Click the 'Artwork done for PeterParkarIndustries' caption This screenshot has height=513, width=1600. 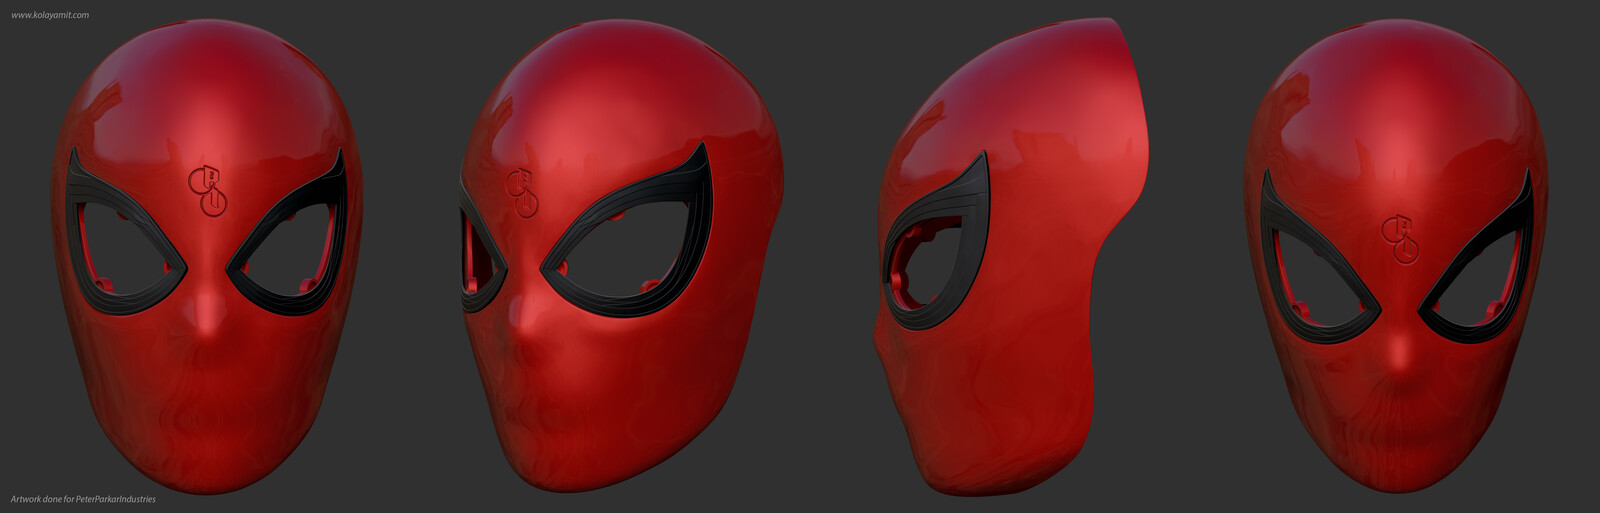click(x=83, y=499)
